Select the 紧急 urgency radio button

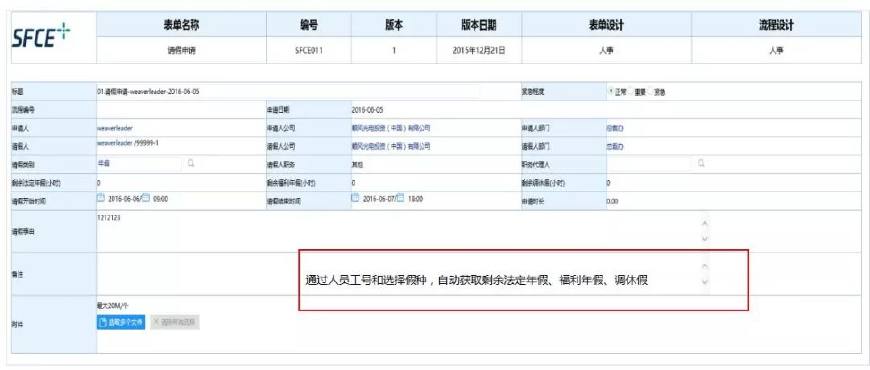[651, 92]
